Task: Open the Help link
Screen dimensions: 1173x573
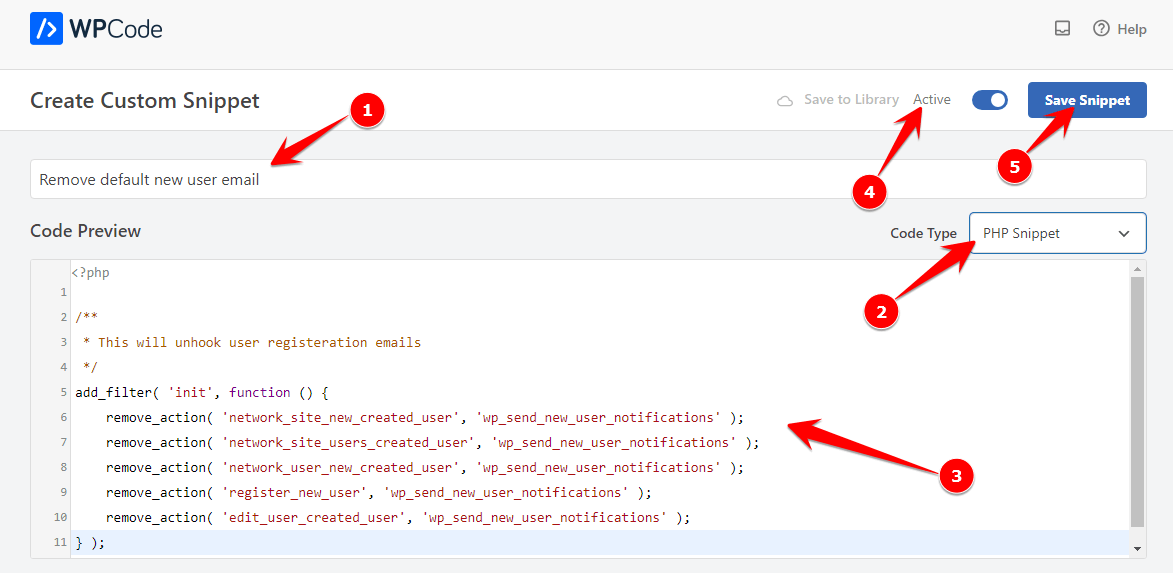Action: [1132, 29]
